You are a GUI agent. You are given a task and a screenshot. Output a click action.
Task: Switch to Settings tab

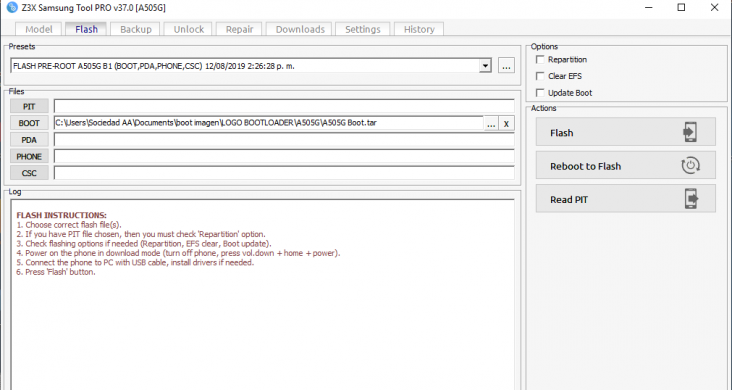[362, 29]
